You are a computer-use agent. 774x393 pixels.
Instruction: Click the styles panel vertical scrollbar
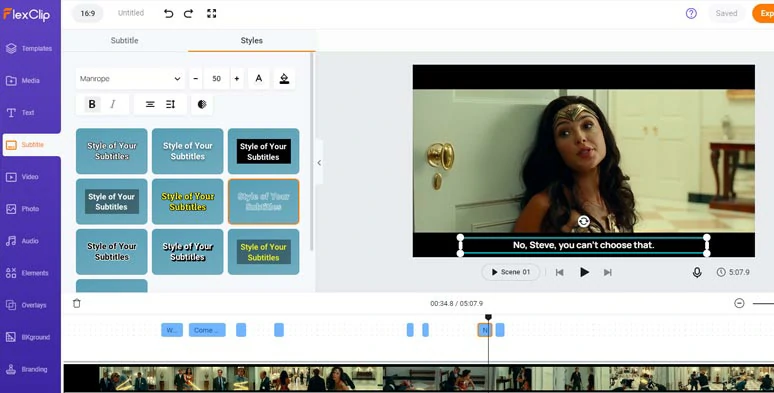(311, 152)
